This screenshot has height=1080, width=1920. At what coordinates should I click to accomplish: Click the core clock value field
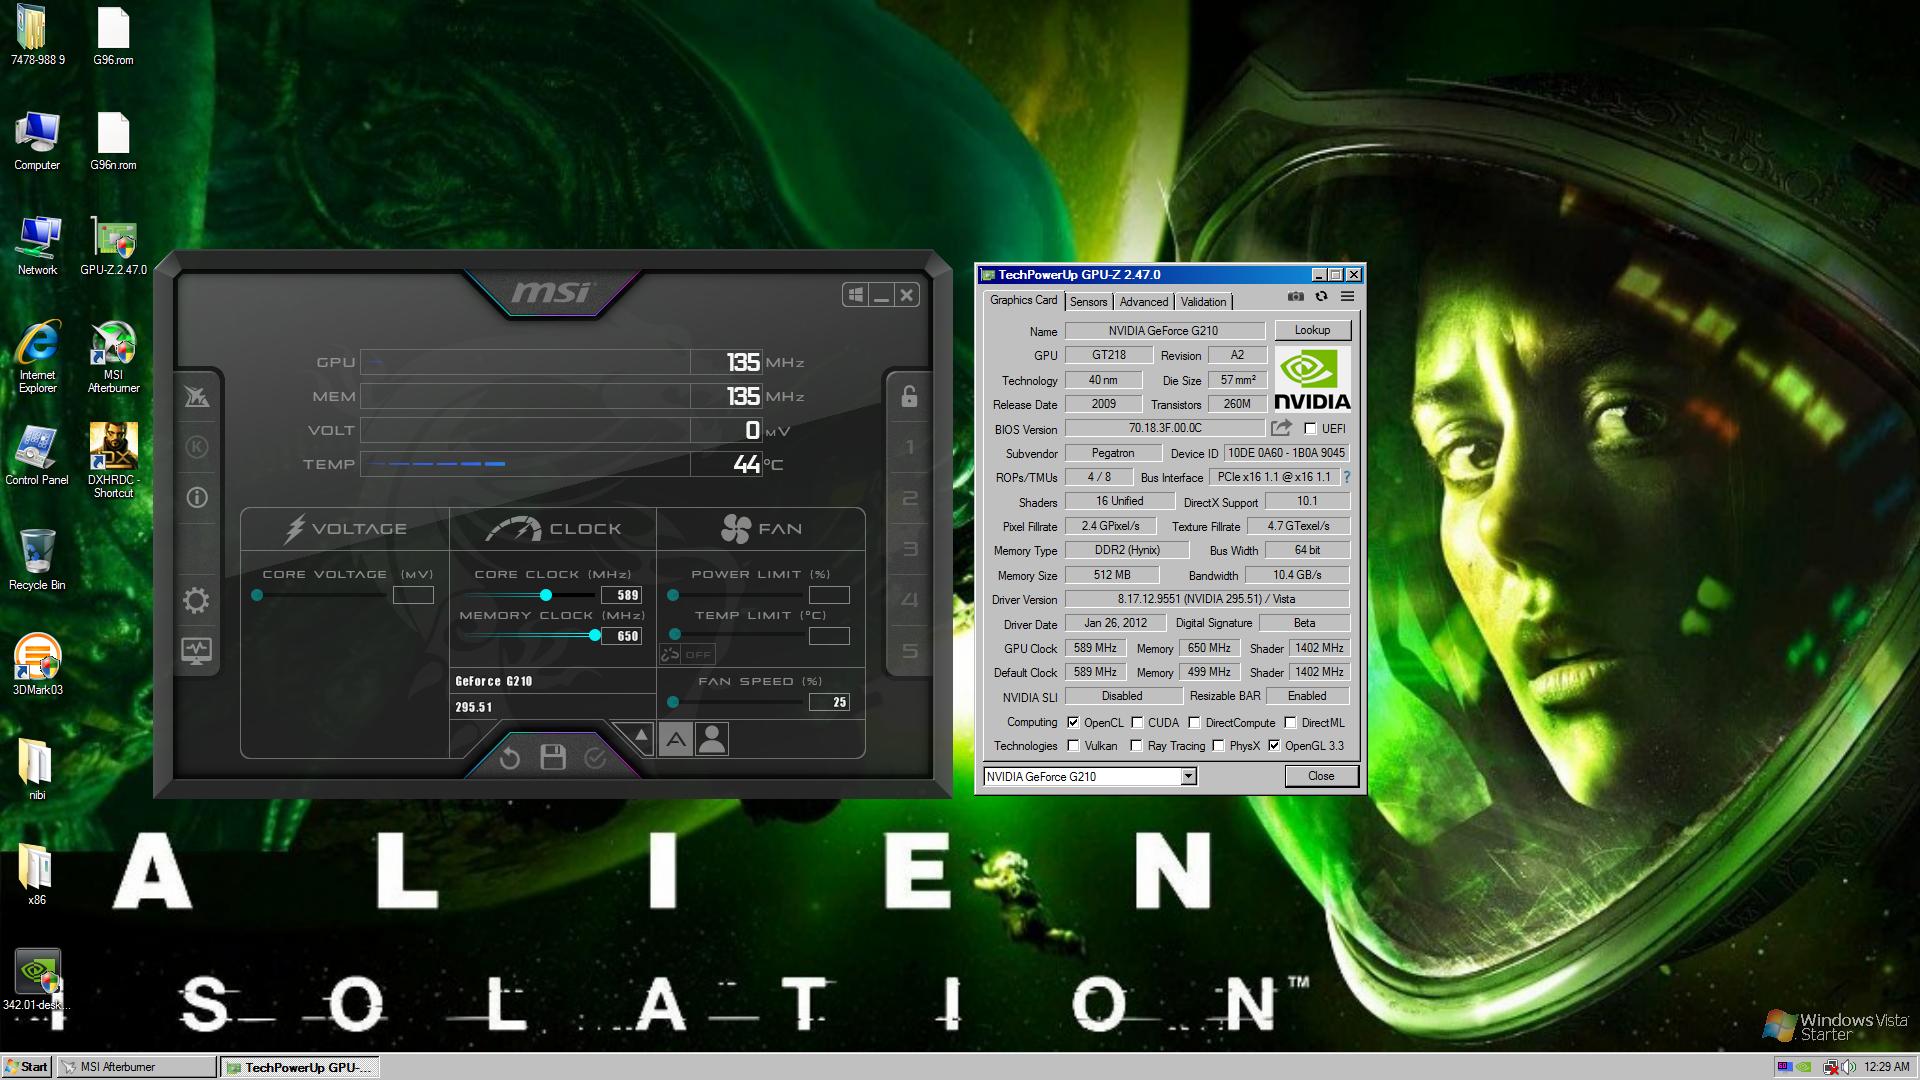[621, 595]
